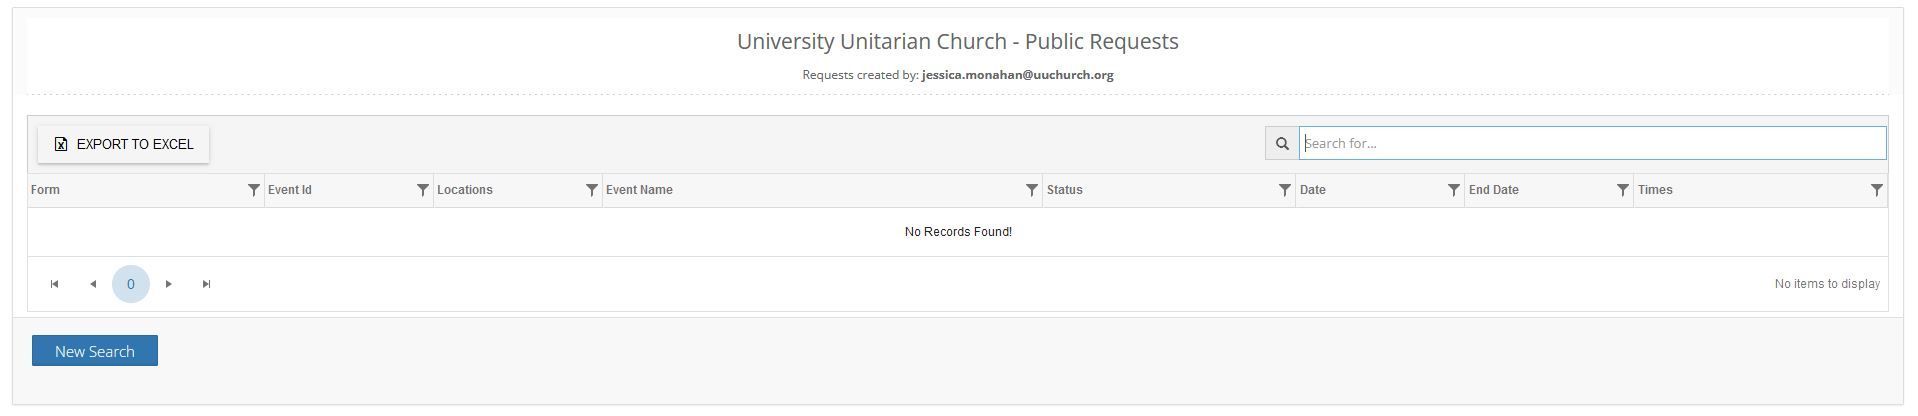Jump to the last page arrow
The width and height of the screenshot is (1918, 416).
tap(207, 284)
